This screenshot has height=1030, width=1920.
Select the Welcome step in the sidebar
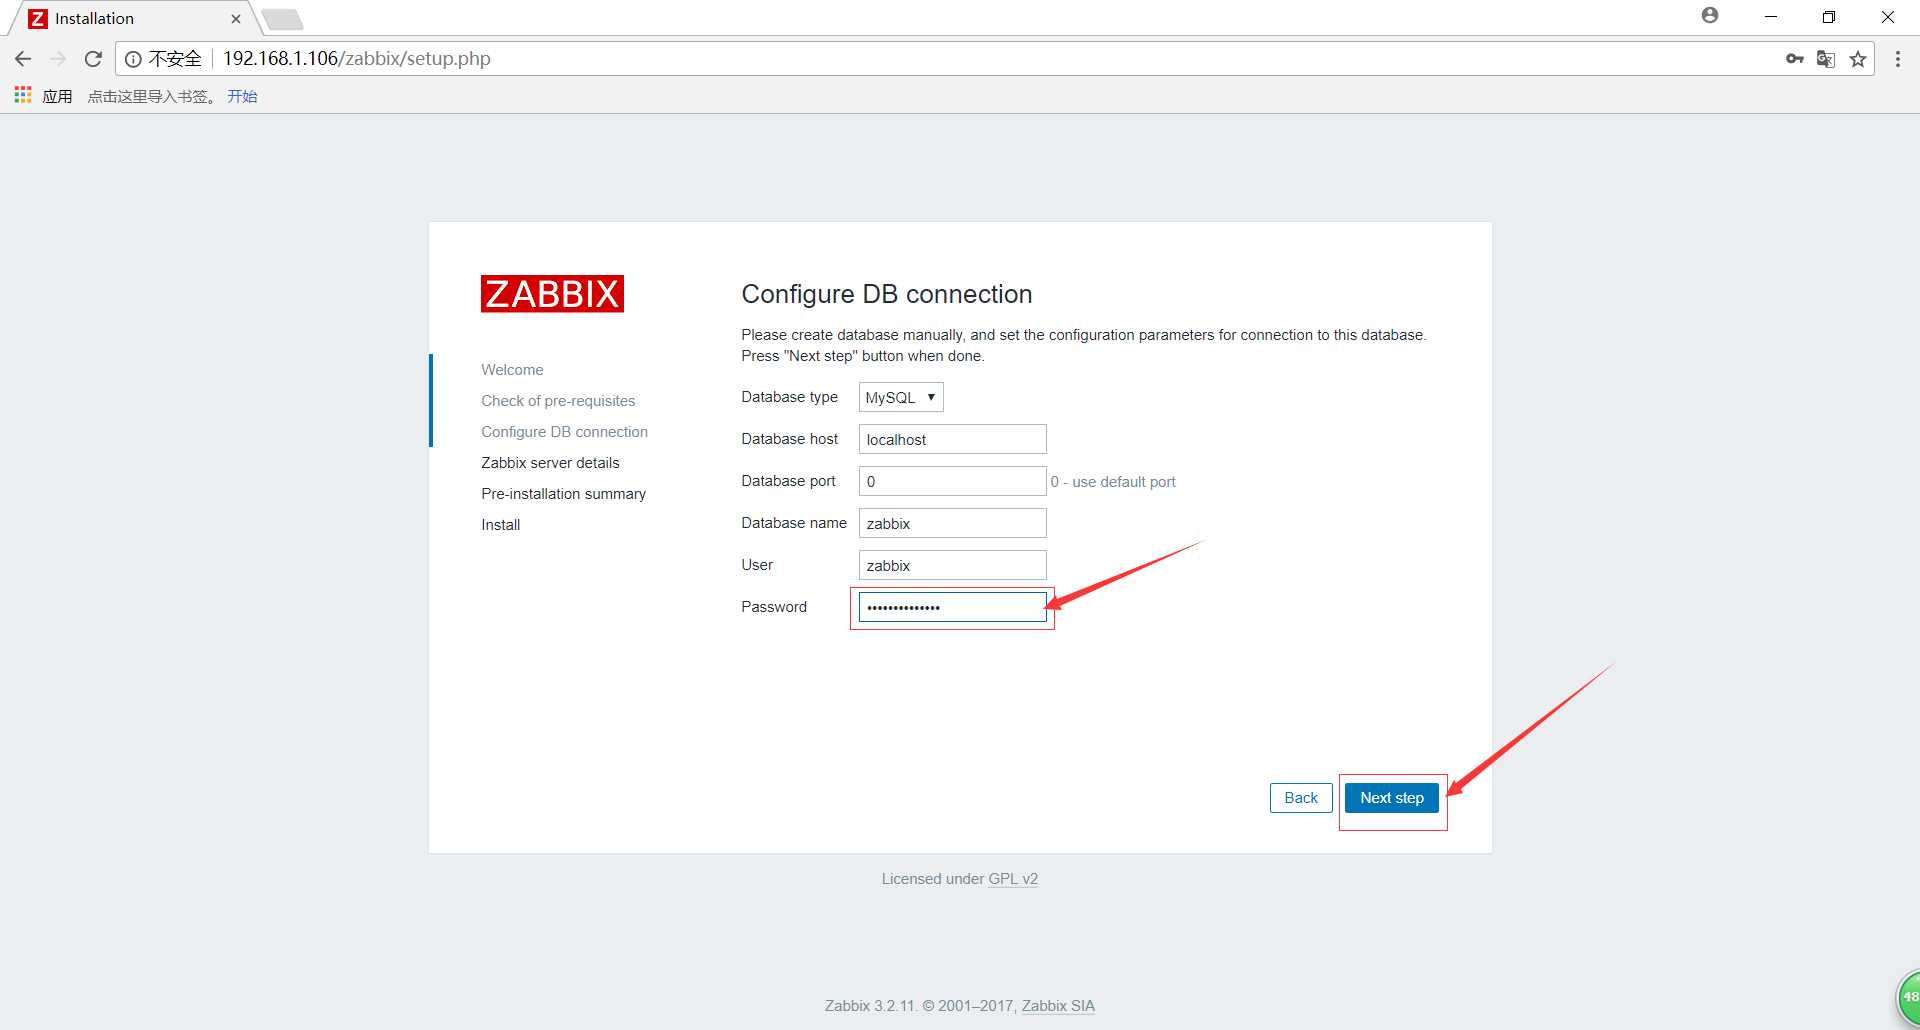(x=512, y=370)
